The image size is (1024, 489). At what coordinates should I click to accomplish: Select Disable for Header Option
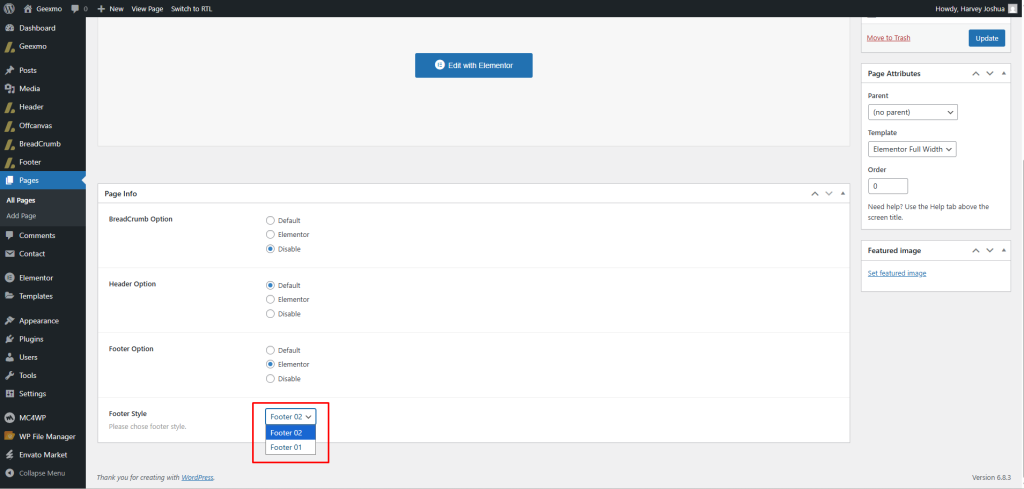(270, 313)
